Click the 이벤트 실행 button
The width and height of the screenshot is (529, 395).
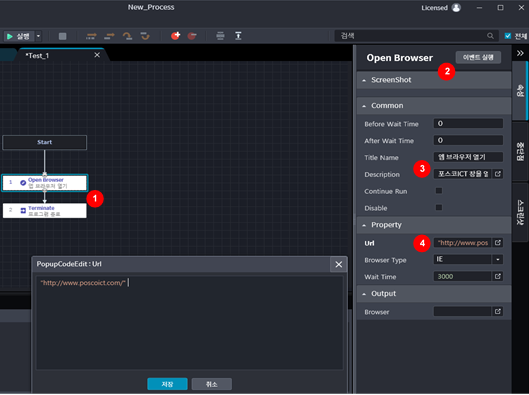tap(478, 57)
